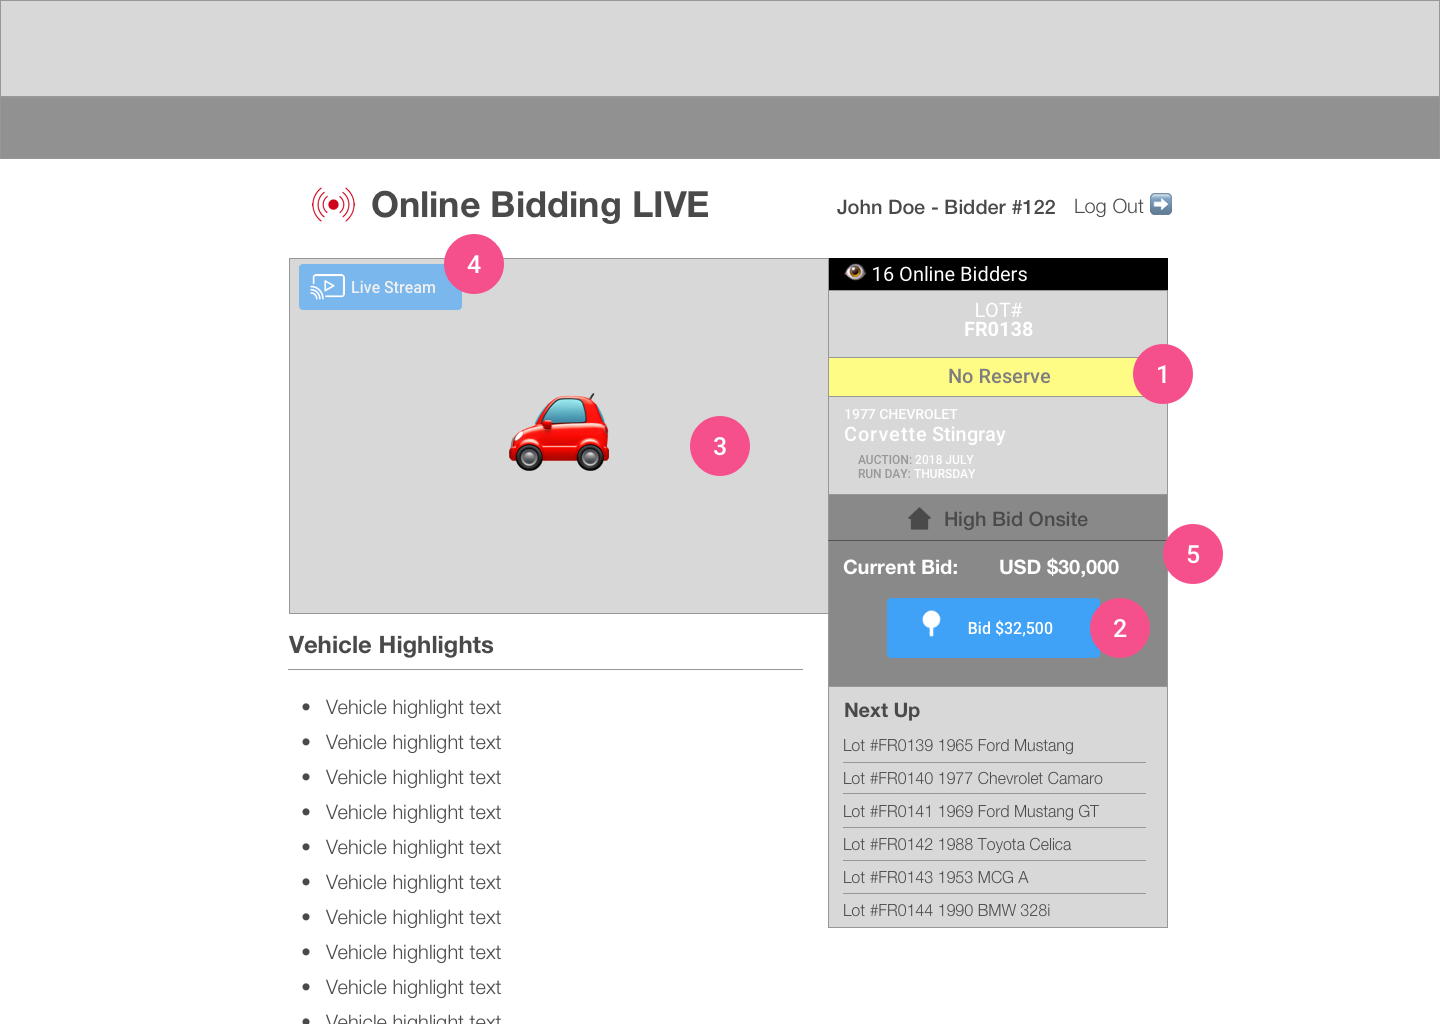Click the RUN DAY: THURSDAY text

pyautogui.click(x=917, y=474)
